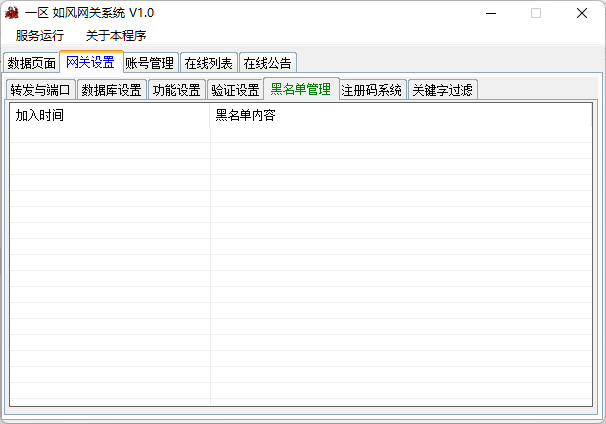Screen dimensions: 606x424
Task: Sort by the 加入时间 column header
Action: 110,115
